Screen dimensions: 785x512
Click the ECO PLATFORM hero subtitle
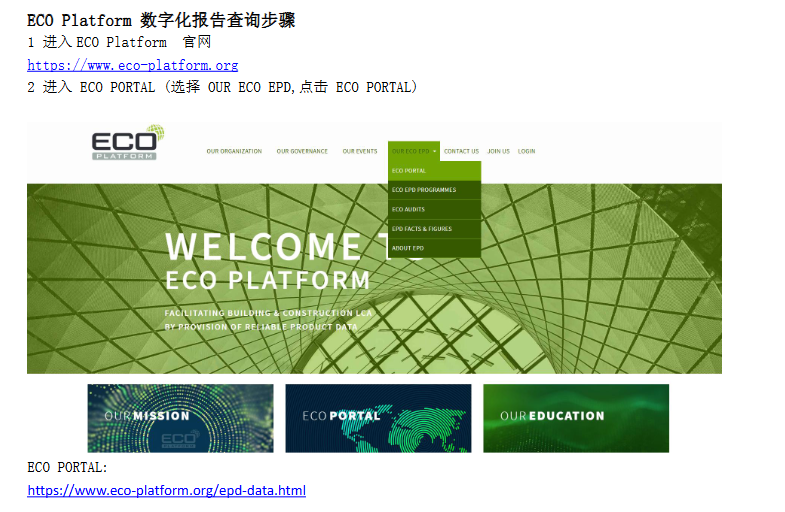[x=268, y=280]
